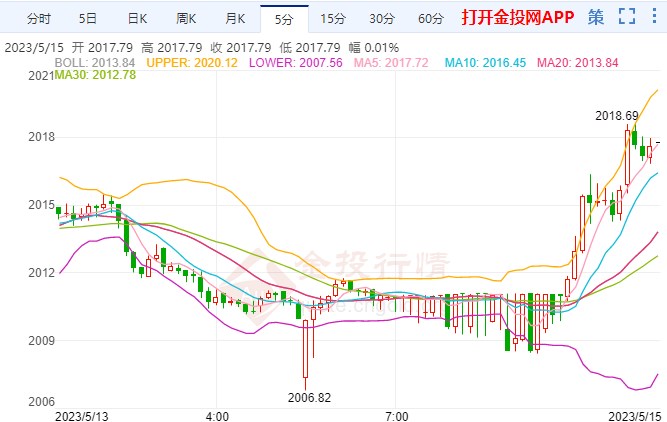Image resolution: width=667 pixels, height=422 pixels.
Task: Click the MA30: 2012.78 legend label
Action: click(x=95, y=75)
